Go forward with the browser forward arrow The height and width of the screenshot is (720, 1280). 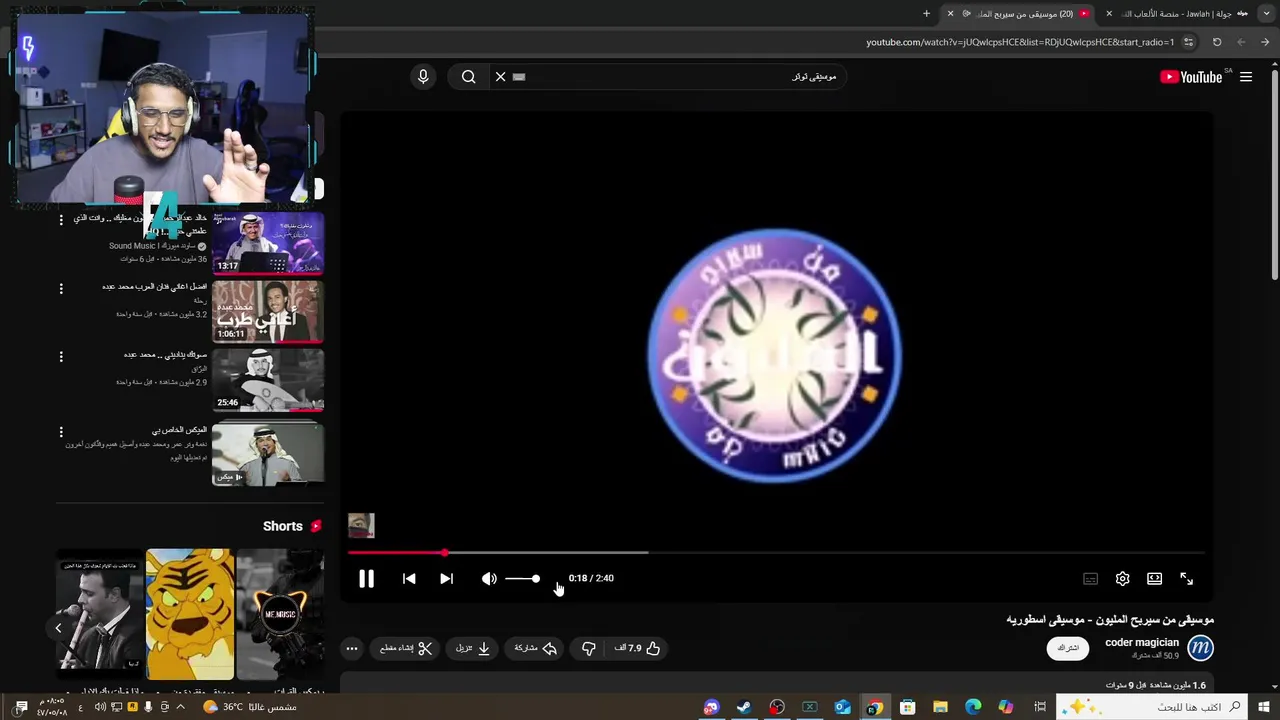point(1241,42)
